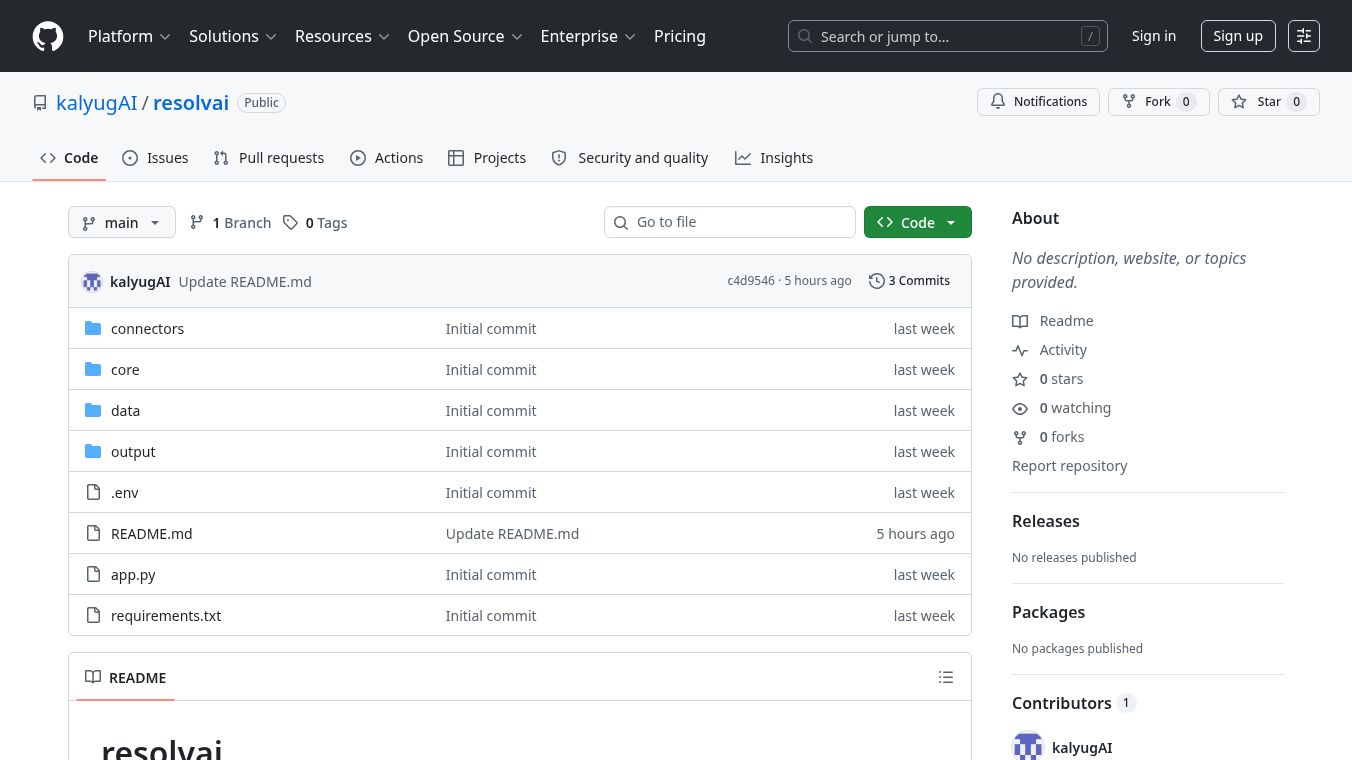This screenshot has height=760, width=1352.
Task: Open the README outline list icon
Action: 946,677
